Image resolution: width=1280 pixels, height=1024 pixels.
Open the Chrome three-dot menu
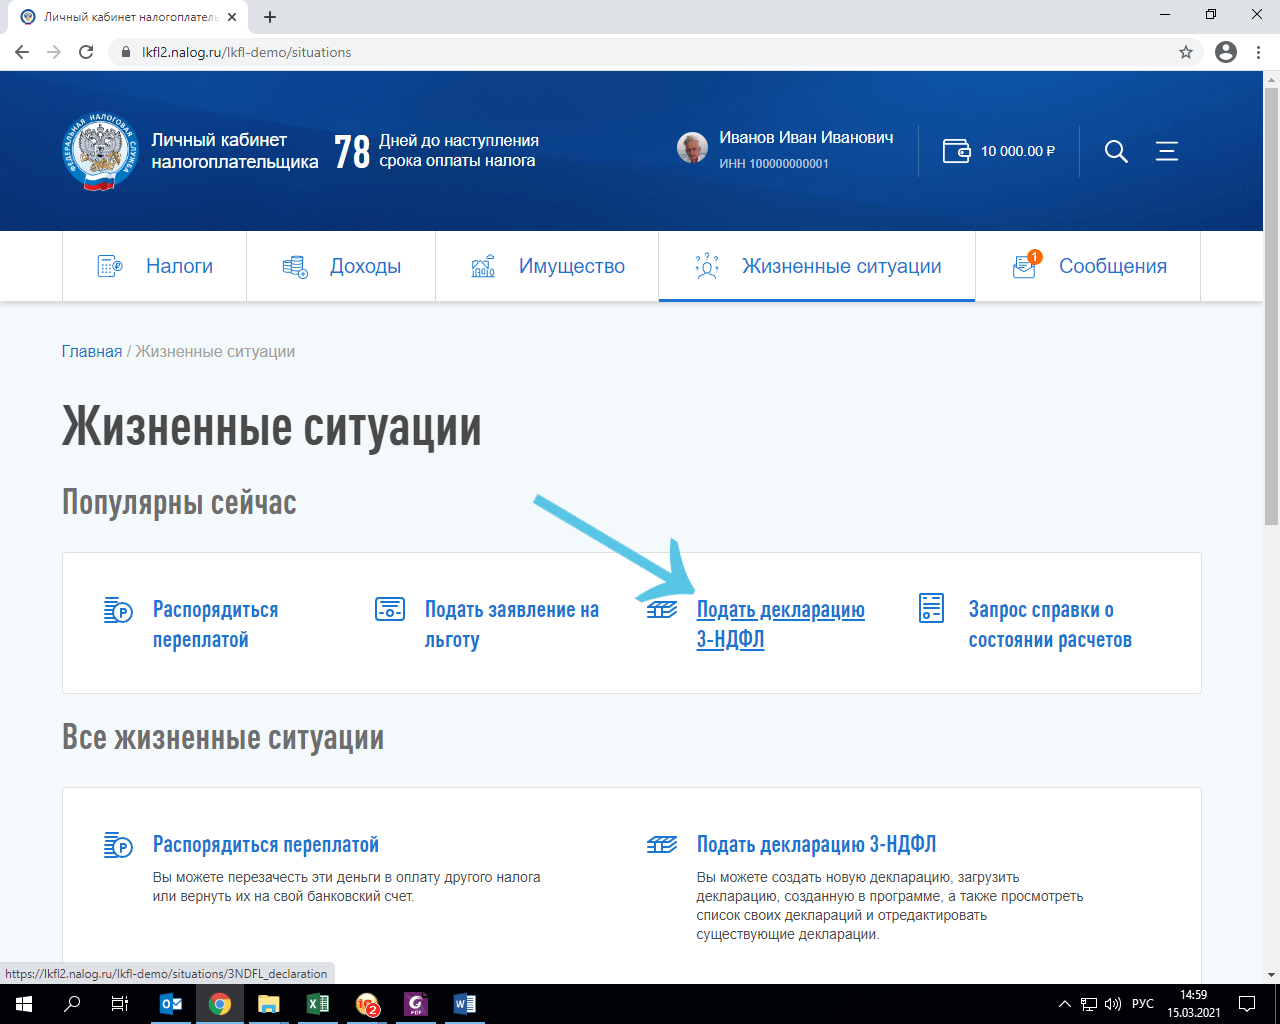(x=1257, y=52)
